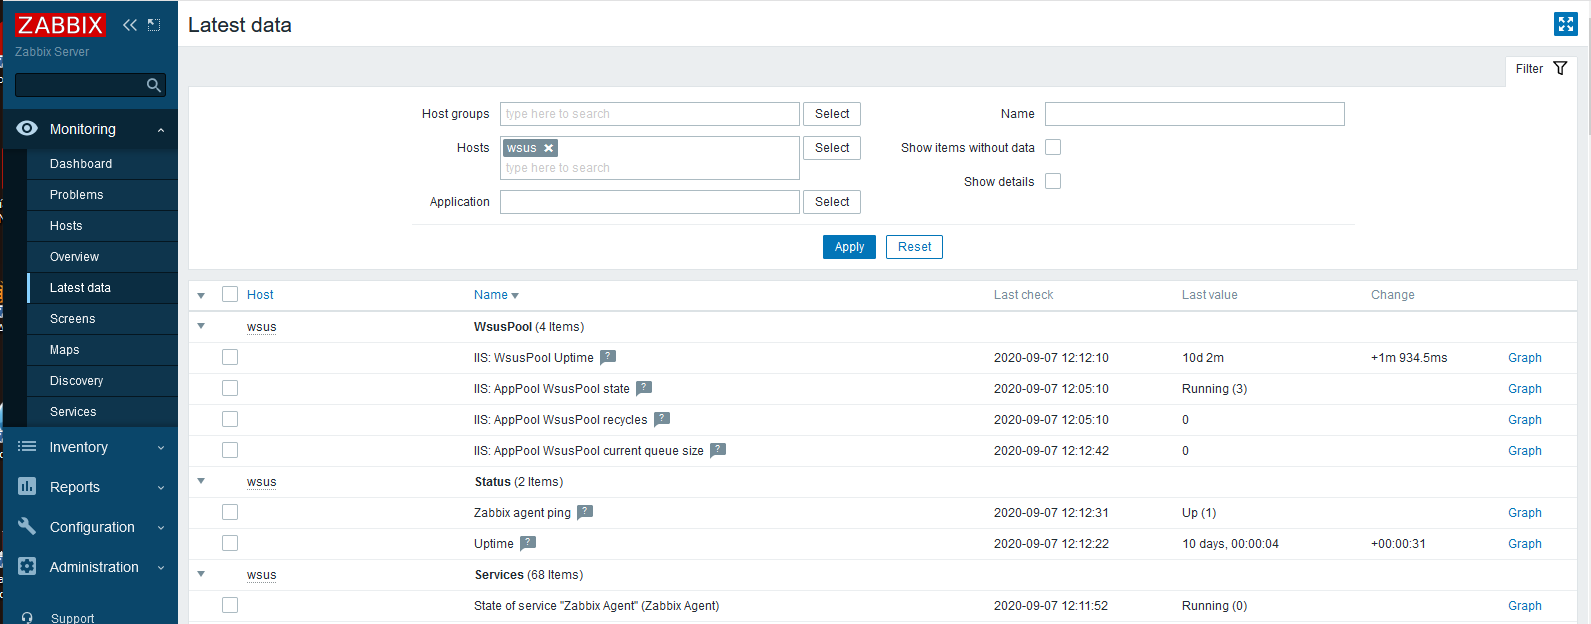Click the Support headset icon

pos(27,618)
